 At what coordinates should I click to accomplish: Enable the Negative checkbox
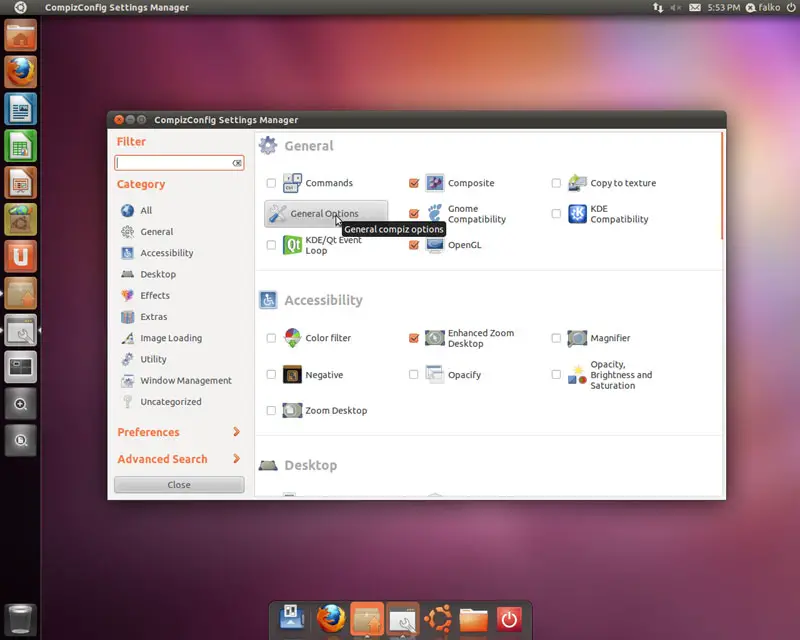[x=271, y=375]
